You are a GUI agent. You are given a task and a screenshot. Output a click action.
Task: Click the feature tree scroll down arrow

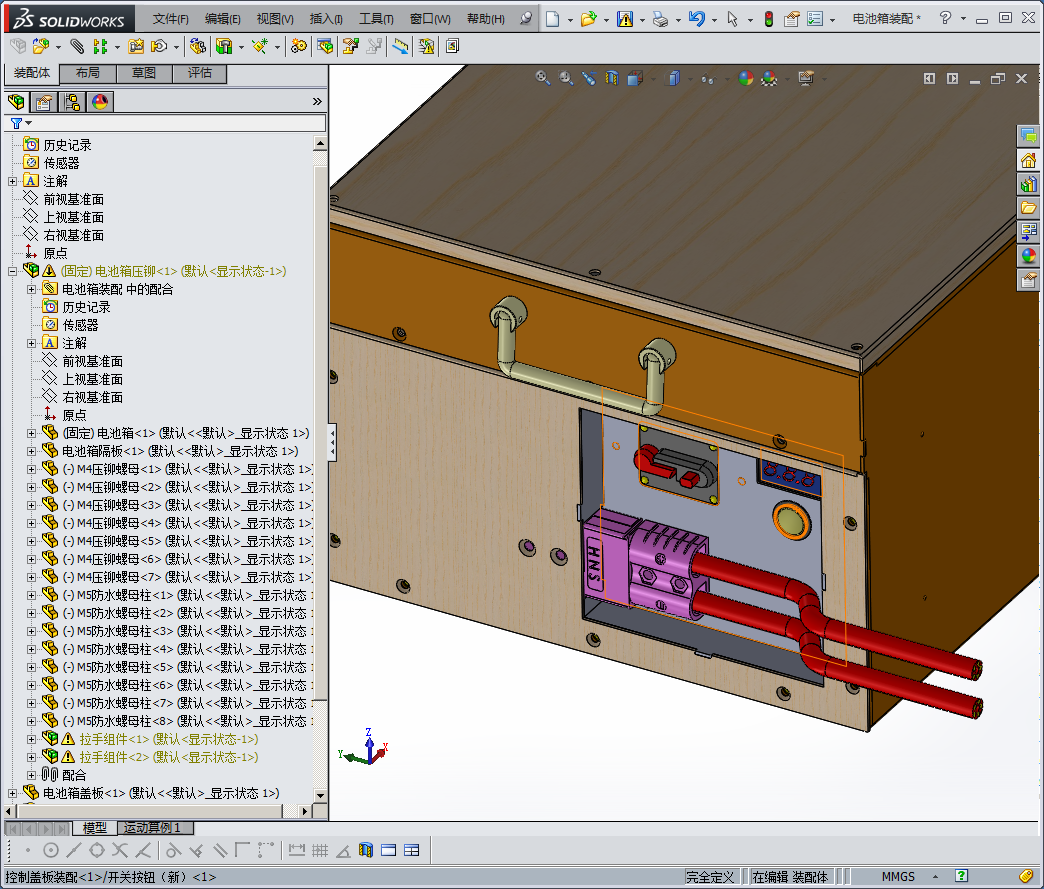point(320,795)
